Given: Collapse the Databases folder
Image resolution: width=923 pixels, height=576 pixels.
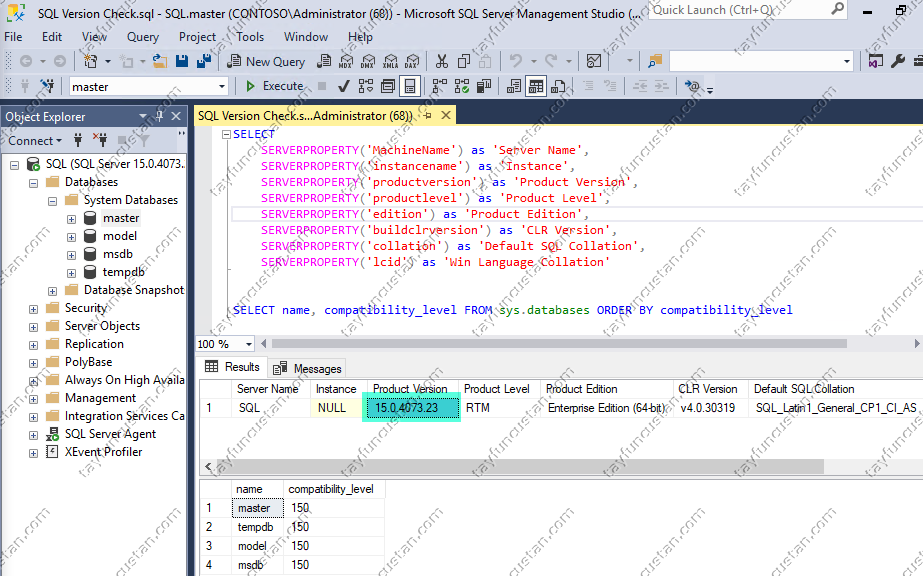Looking at the screenshot, I should click(x=34, y=183).
